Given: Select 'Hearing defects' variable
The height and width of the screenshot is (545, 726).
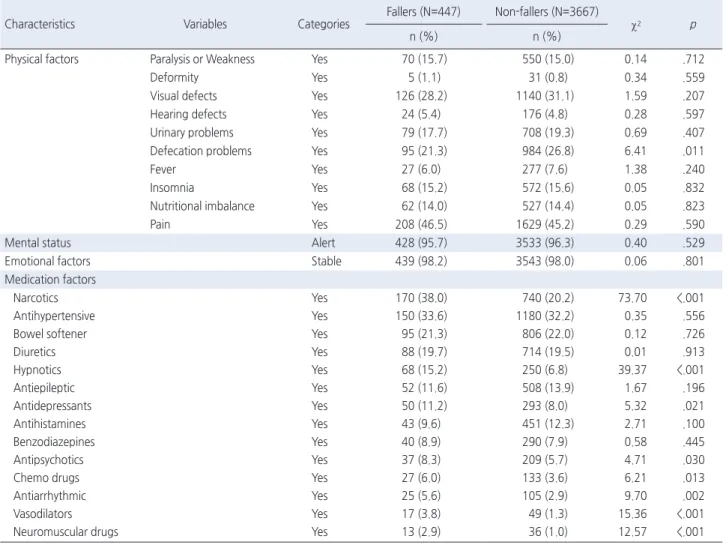Looking at the screenshot, I should point(188,114).
